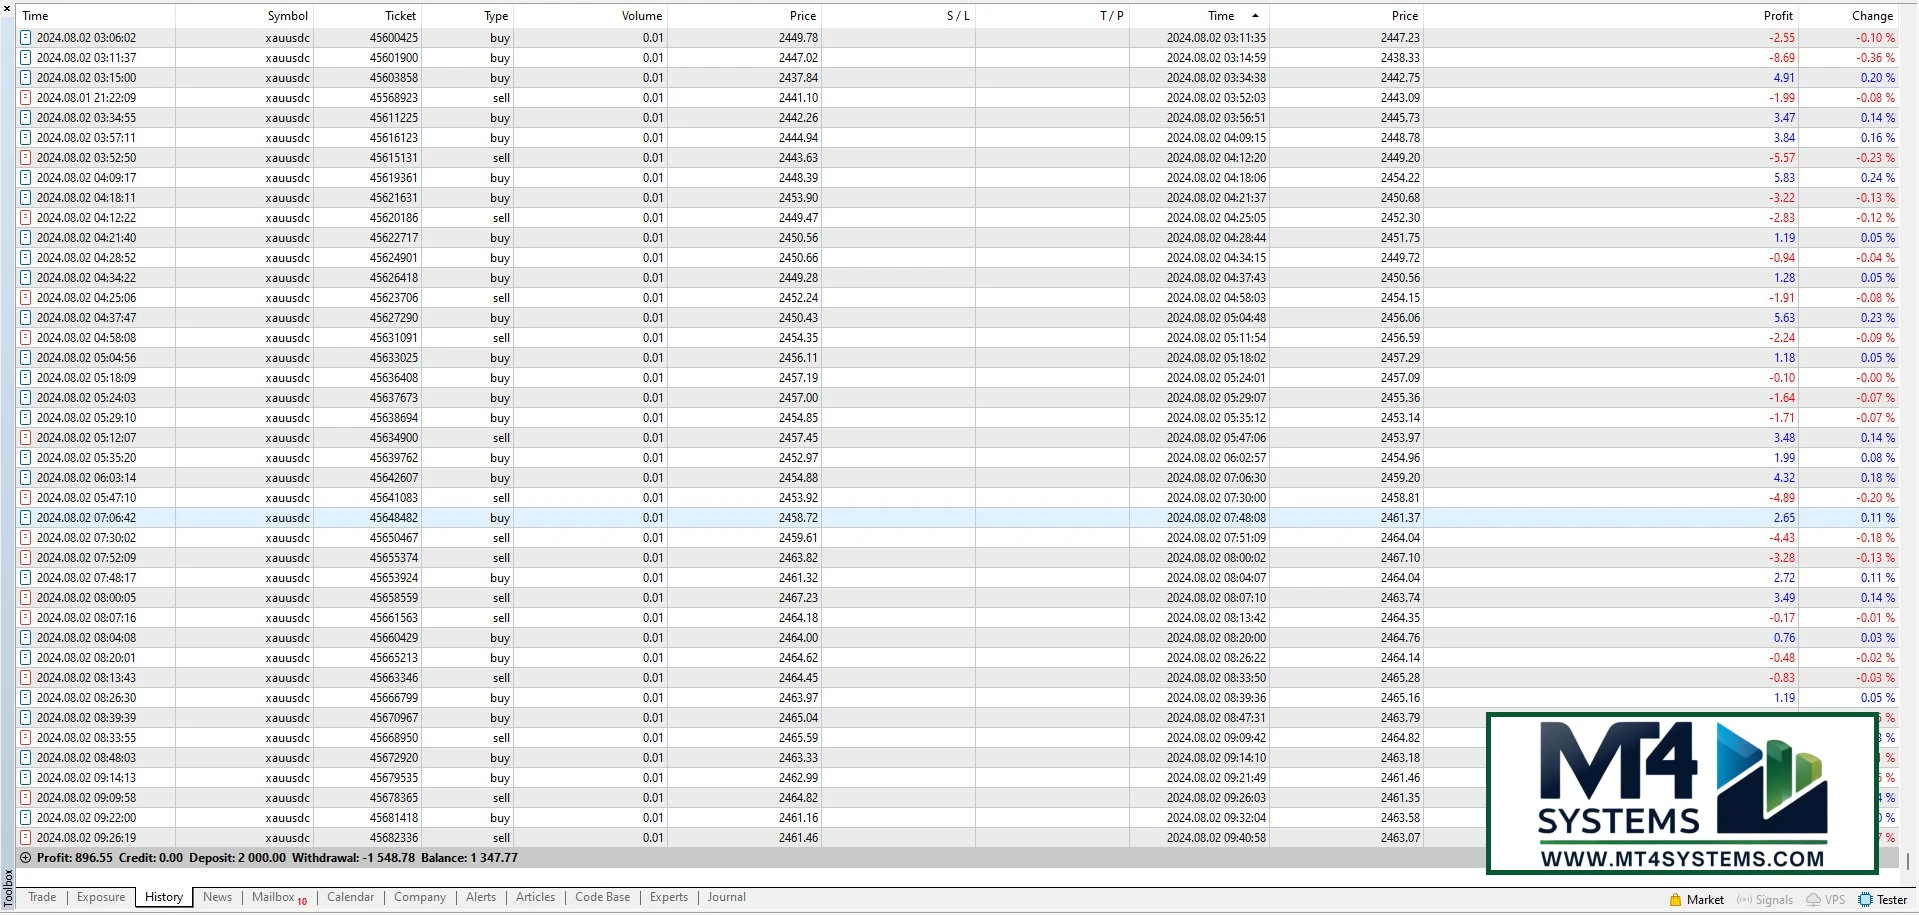Click the VPS cloud icon
The width and height of the screenshot is (1919, 915).
[x=1813, y=900]
